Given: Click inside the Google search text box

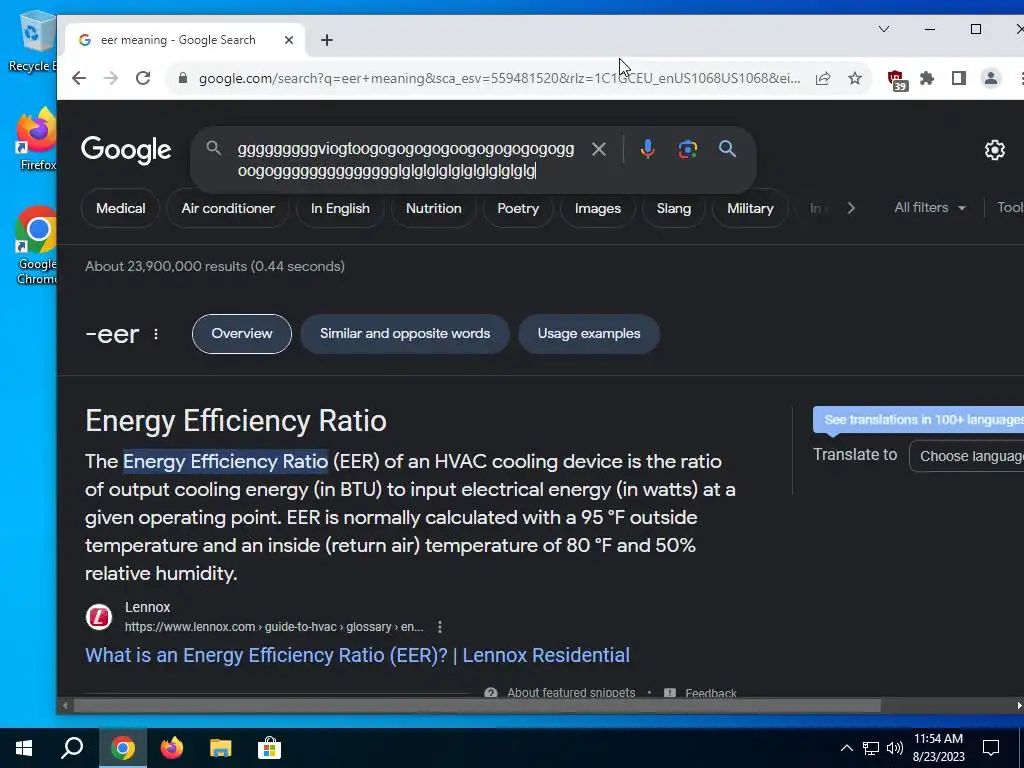Looking at the screenshot, I should point(405,160).
